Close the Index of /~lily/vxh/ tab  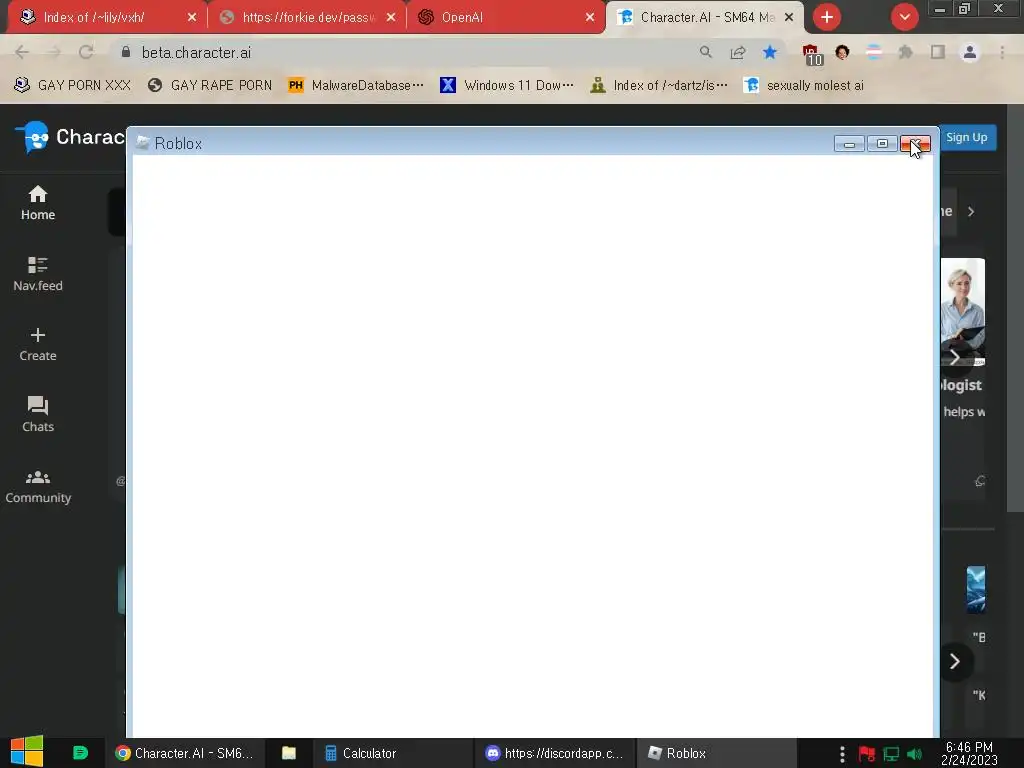pos(191,18)
